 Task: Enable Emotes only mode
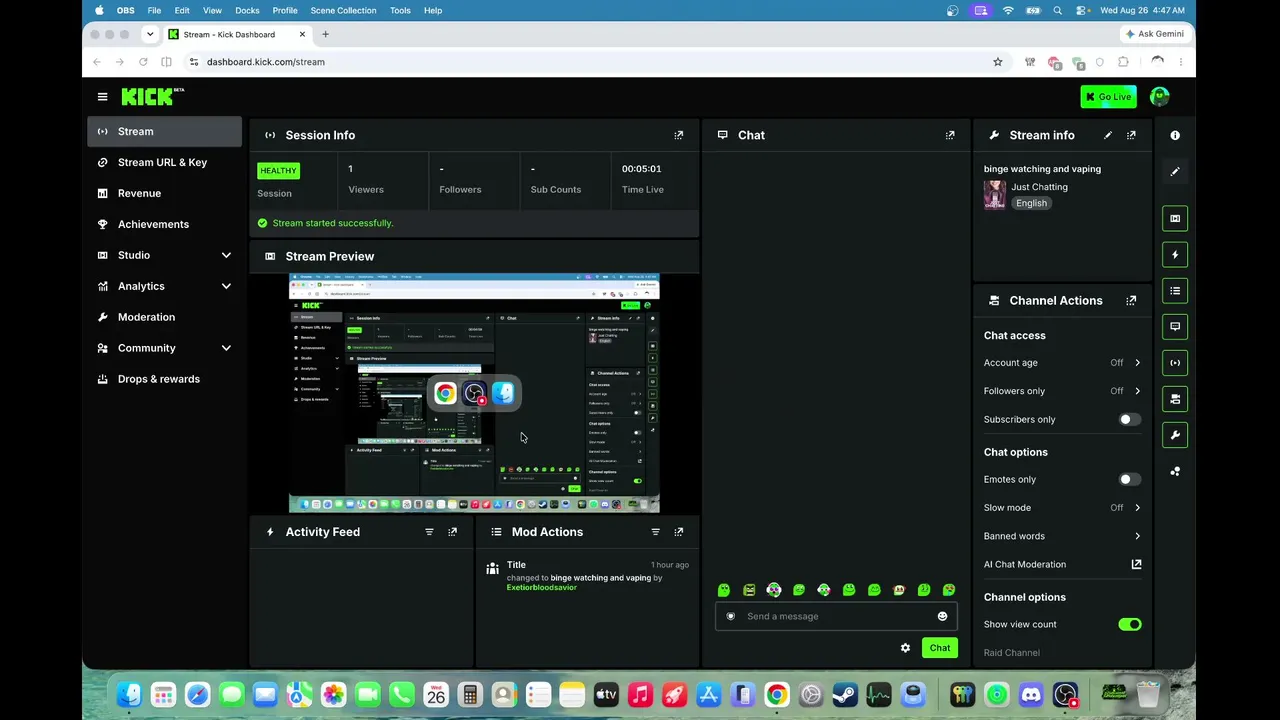[x=1129, y=480]
